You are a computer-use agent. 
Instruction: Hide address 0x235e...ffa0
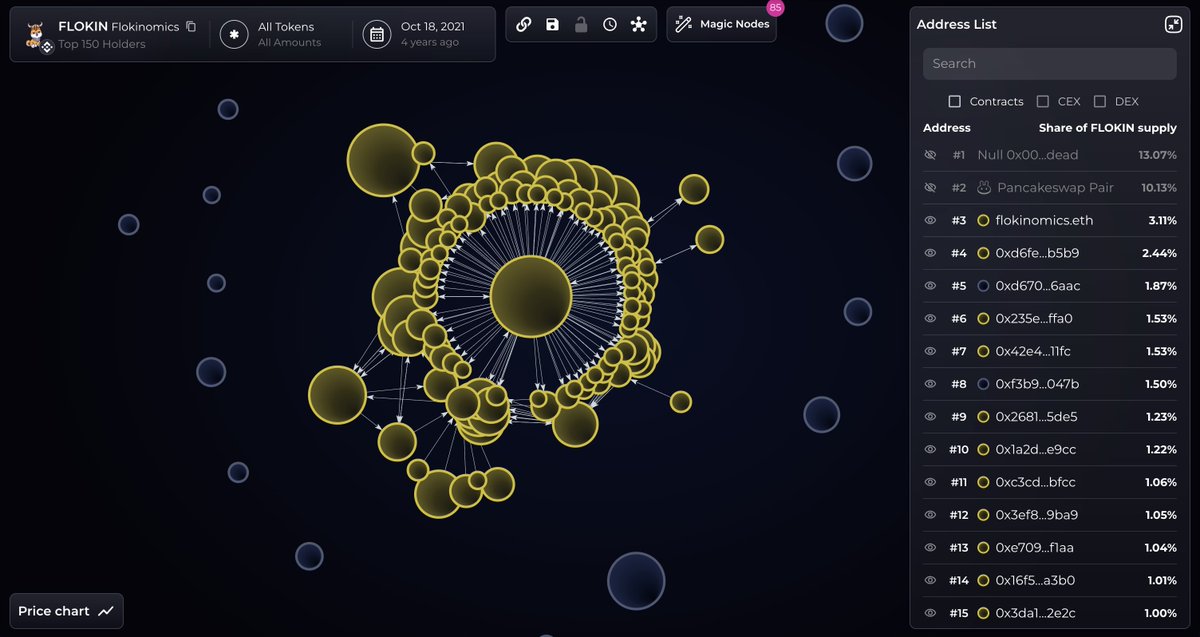click(930, 318)
